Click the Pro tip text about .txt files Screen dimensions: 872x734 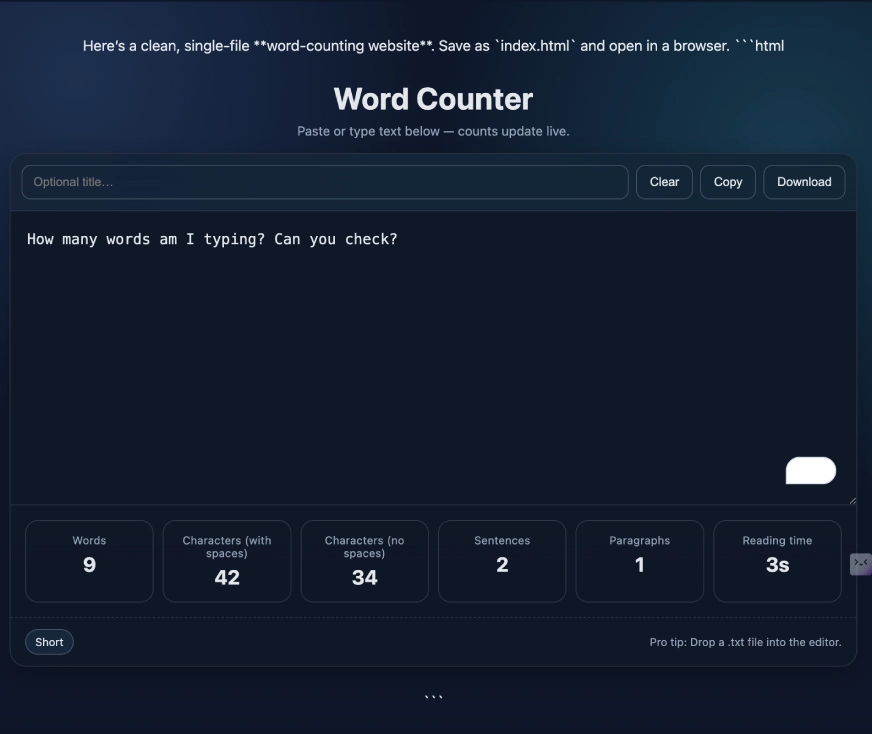point(745,642)
